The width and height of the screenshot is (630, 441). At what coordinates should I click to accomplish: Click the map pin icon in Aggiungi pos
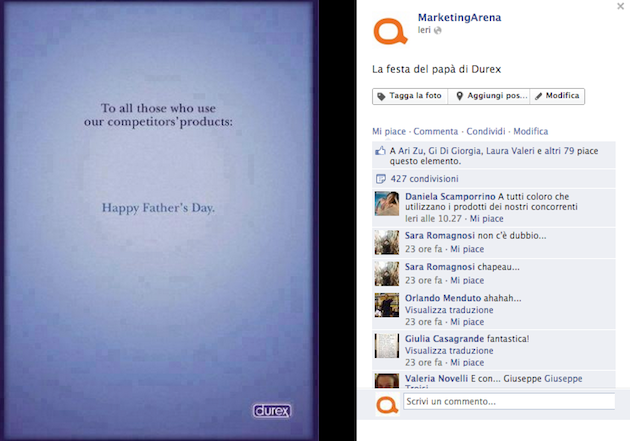460,96
